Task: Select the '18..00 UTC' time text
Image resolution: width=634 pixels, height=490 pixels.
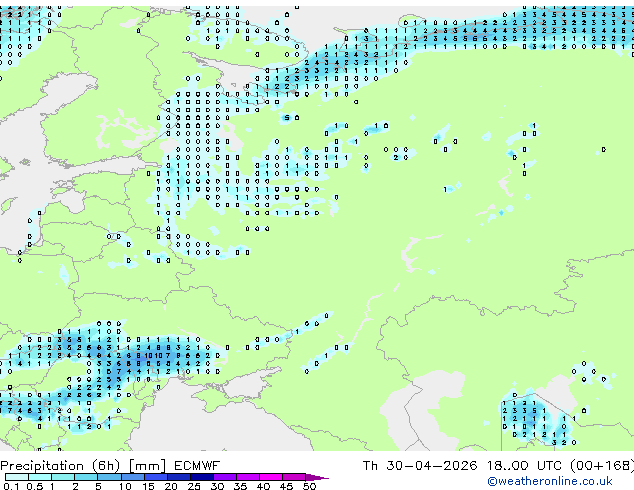Action: 524,466
